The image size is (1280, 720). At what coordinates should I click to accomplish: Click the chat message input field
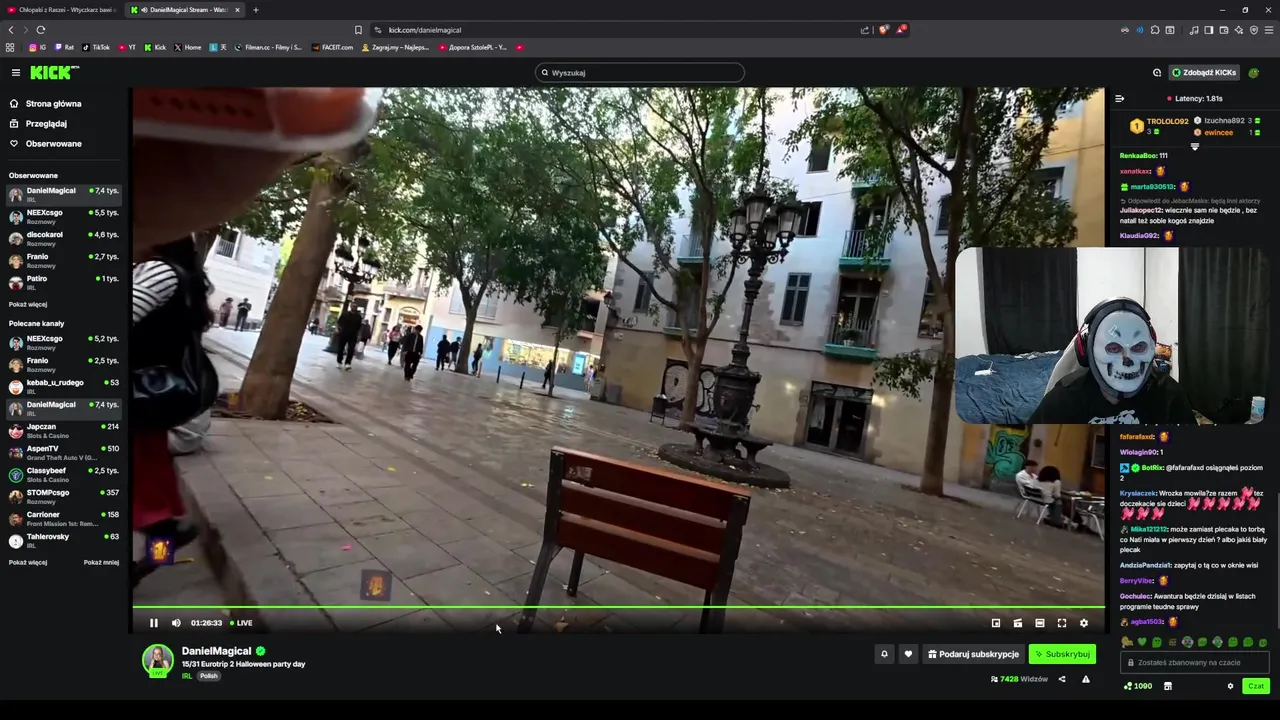(1195, 662)
